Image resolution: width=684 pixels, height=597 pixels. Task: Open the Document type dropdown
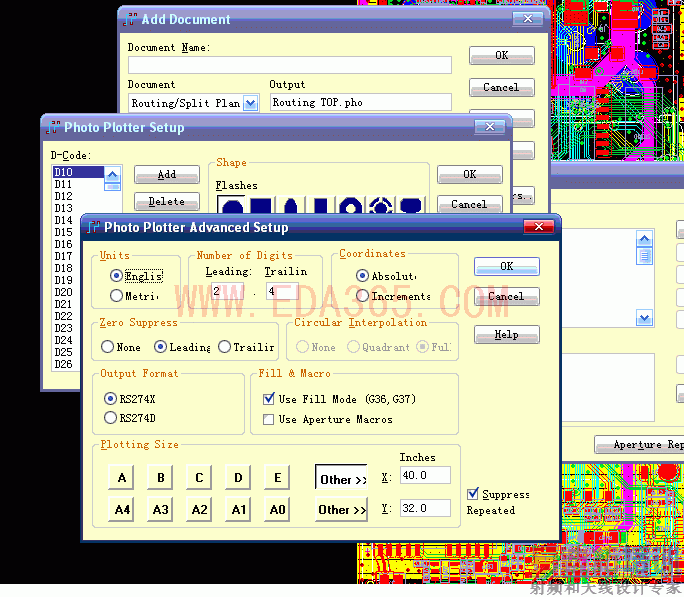click(x=250, y=103)
